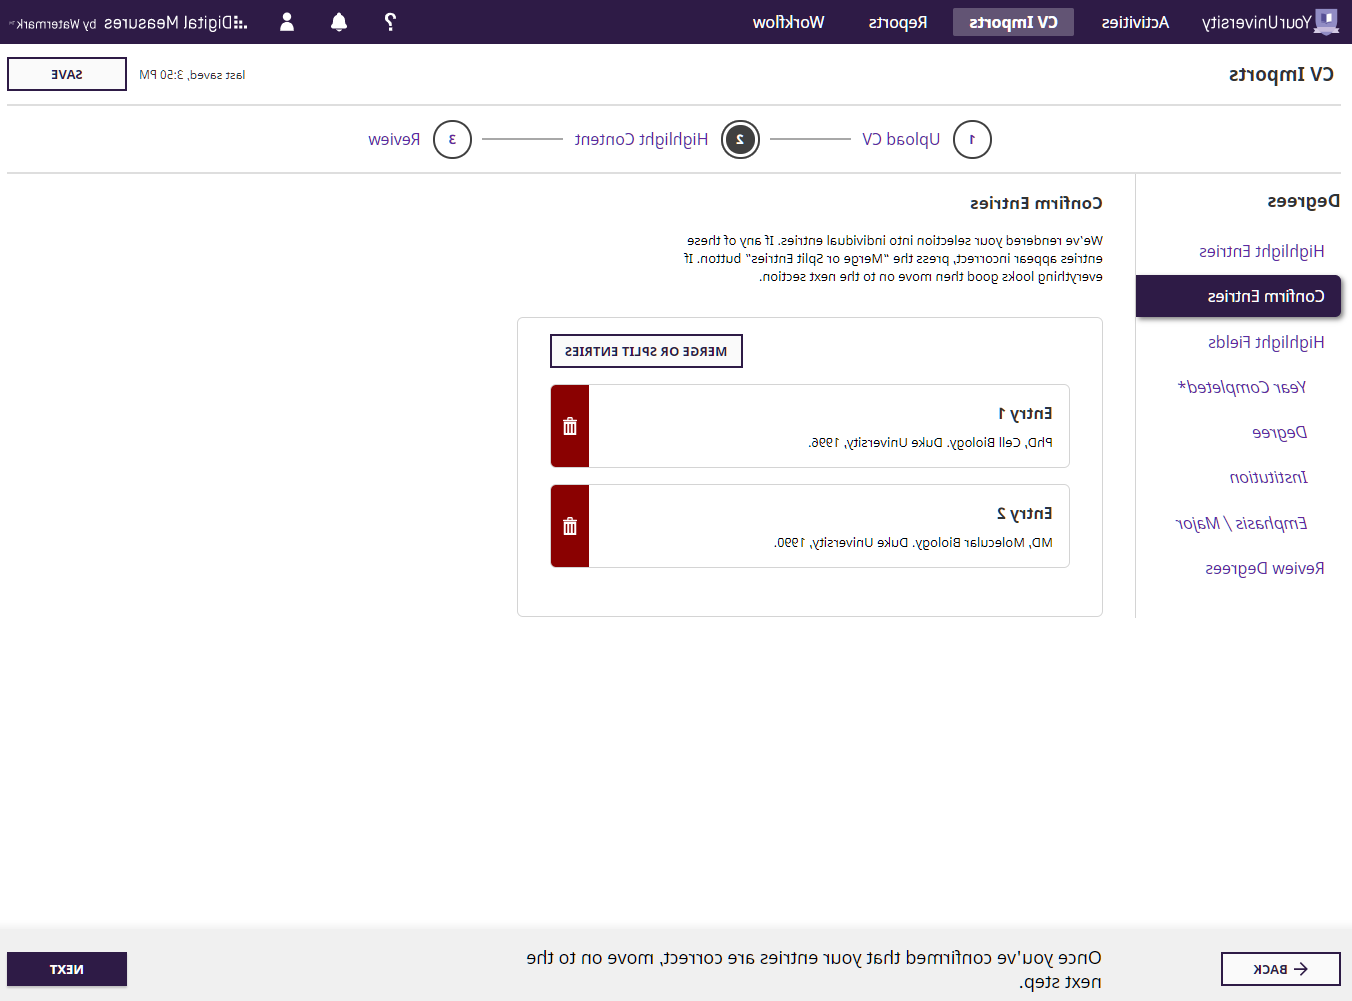The image size is (1352, 1001).
Task: Select step 2 Highlight Content circle
Action: pyautogui.click(x=740, y=139)
